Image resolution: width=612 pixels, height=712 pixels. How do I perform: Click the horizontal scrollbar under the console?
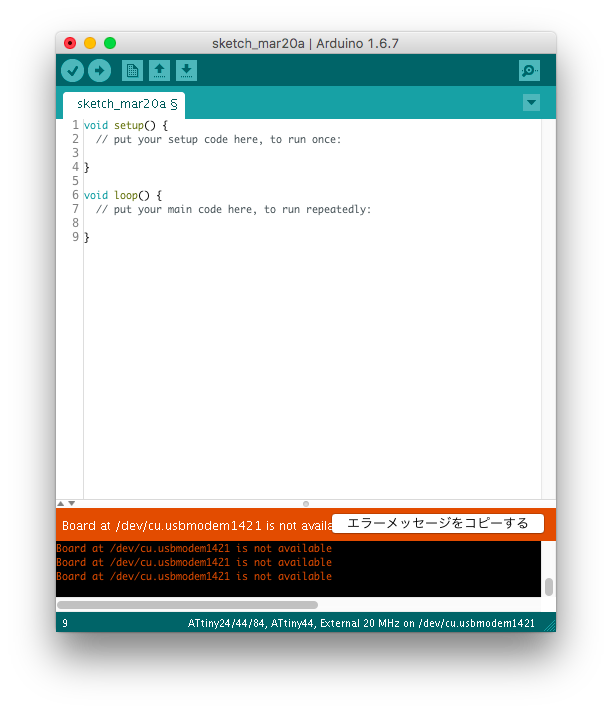[188, 605]
